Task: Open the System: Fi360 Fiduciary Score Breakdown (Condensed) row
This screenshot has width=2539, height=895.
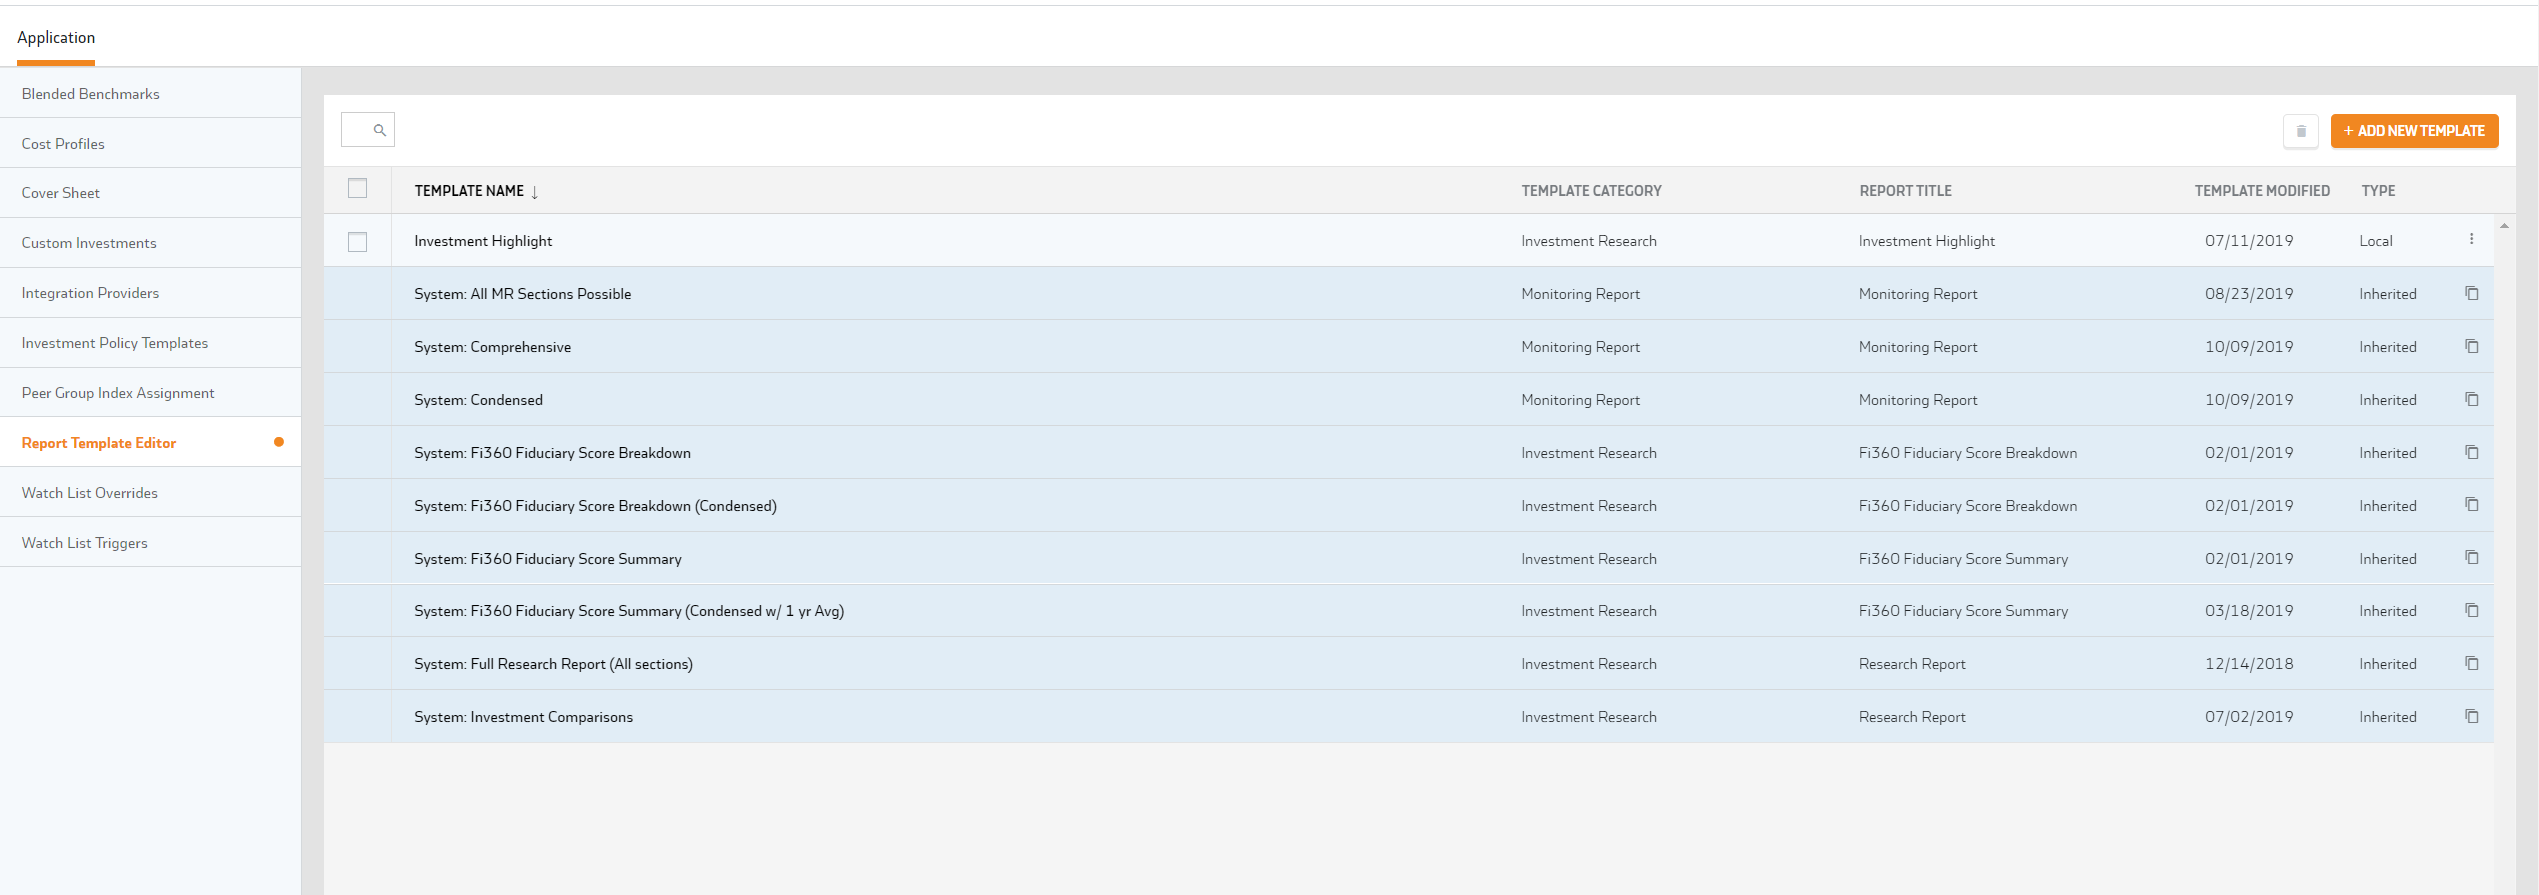Action: point(595,506)
